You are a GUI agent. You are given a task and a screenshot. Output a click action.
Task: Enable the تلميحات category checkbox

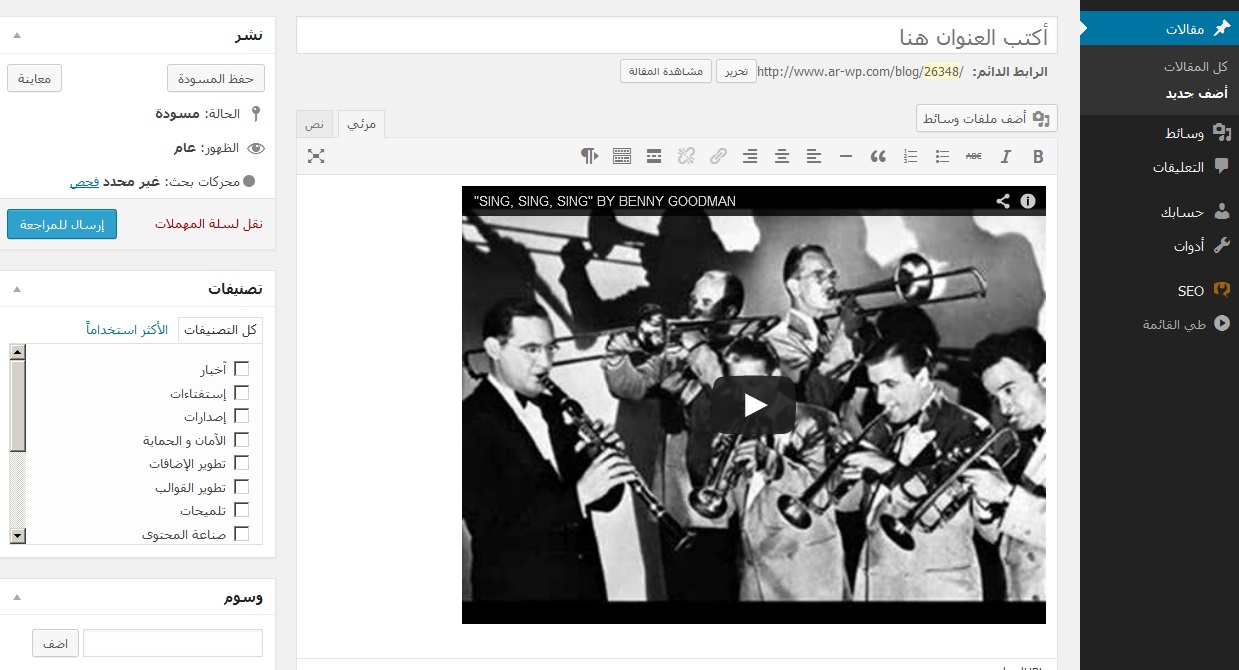241,510
